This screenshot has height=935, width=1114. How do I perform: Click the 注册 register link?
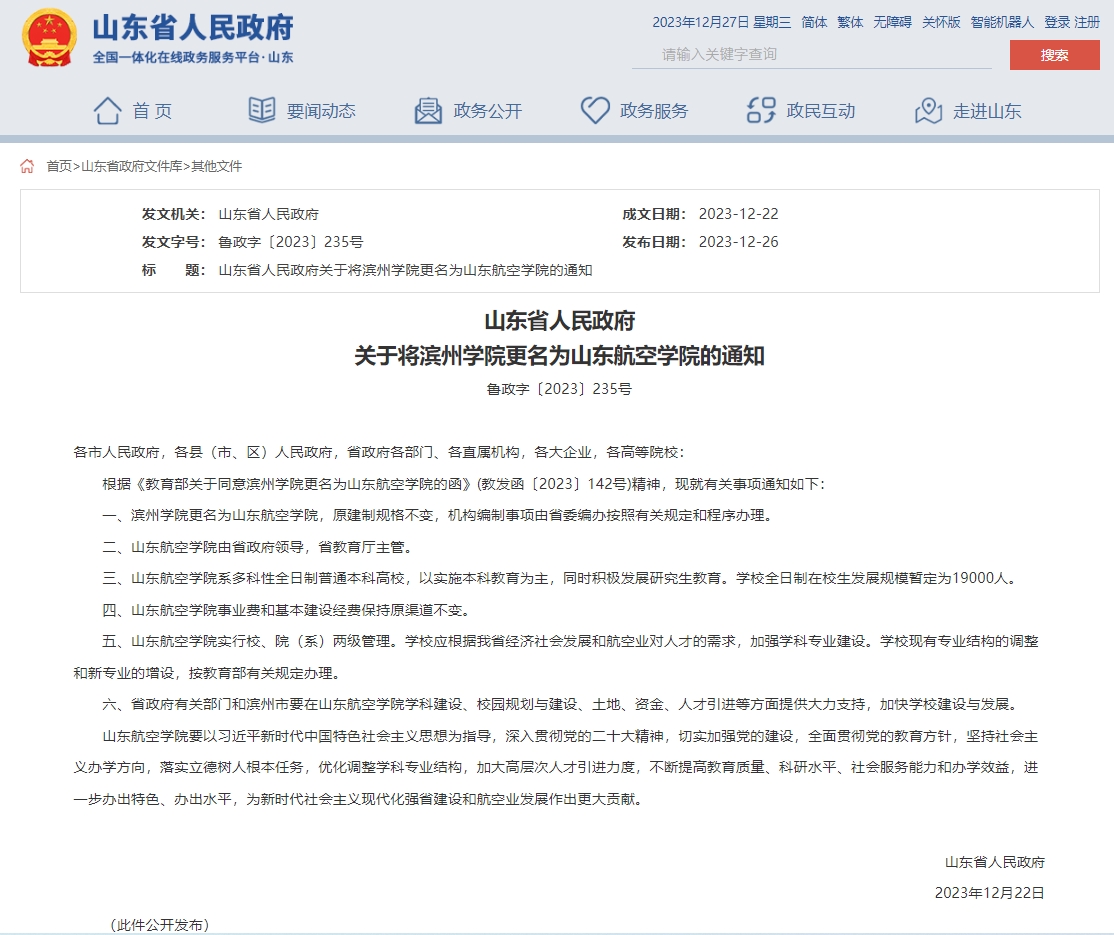(x=1087, y=22)
